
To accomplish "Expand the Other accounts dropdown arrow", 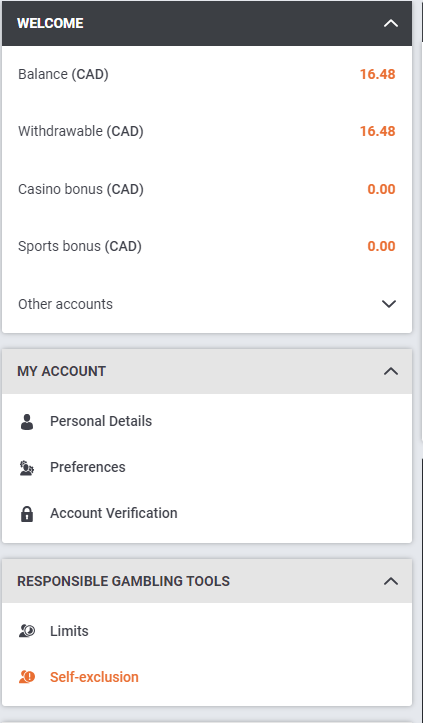I will [x=389, y=304].
